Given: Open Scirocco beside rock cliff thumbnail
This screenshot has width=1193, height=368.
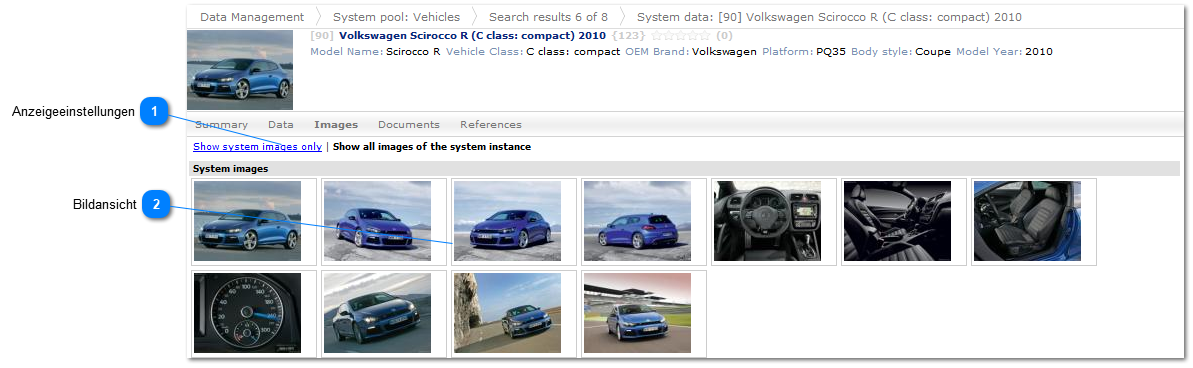Looking at the screenshot, I should 507,313.
